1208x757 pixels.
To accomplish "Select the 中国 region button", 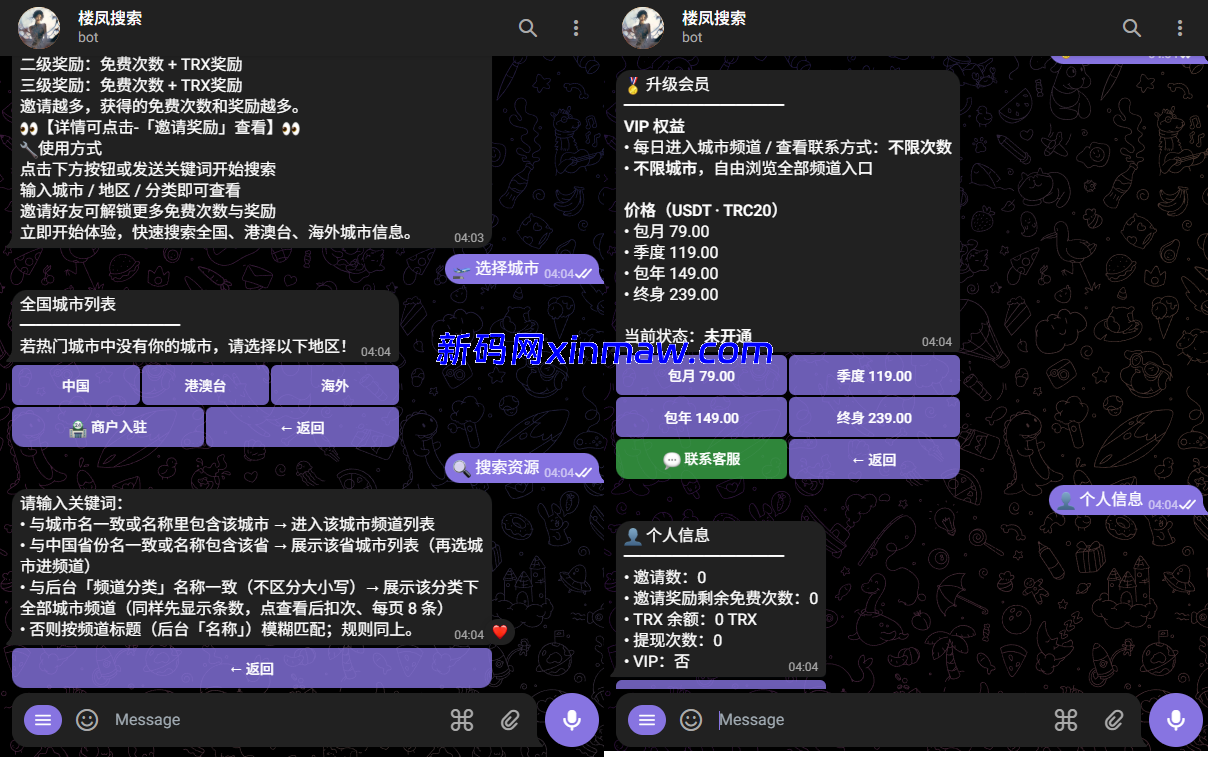I will 75,385.
